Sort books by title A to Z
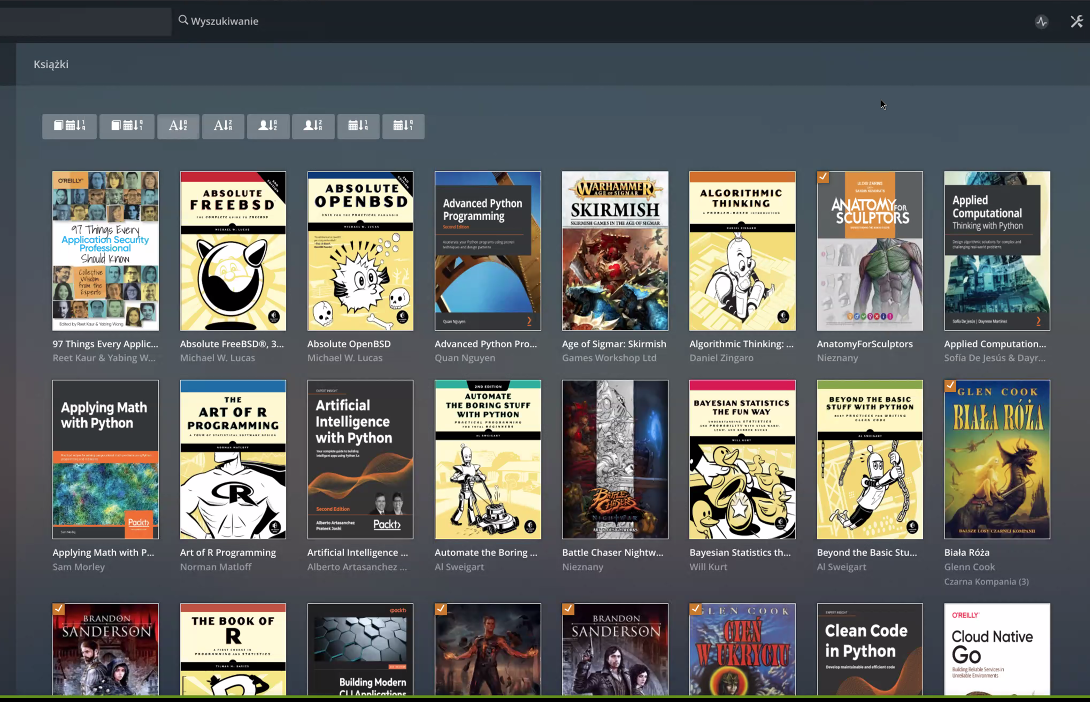This screenshot has height=702, width=1090. [178, 126]
